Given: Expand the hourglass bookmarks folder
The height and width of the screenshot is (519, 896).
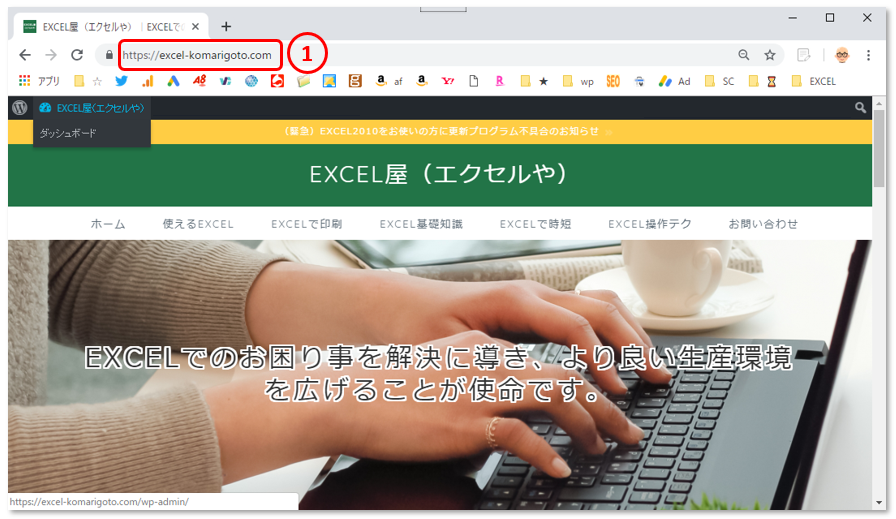Looking at the screenshot, I should [x=762, y=81].
